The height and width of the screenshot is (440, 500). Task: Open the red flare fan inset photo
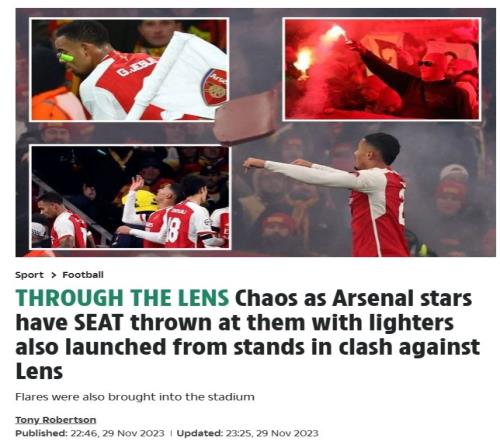point(382,69)
